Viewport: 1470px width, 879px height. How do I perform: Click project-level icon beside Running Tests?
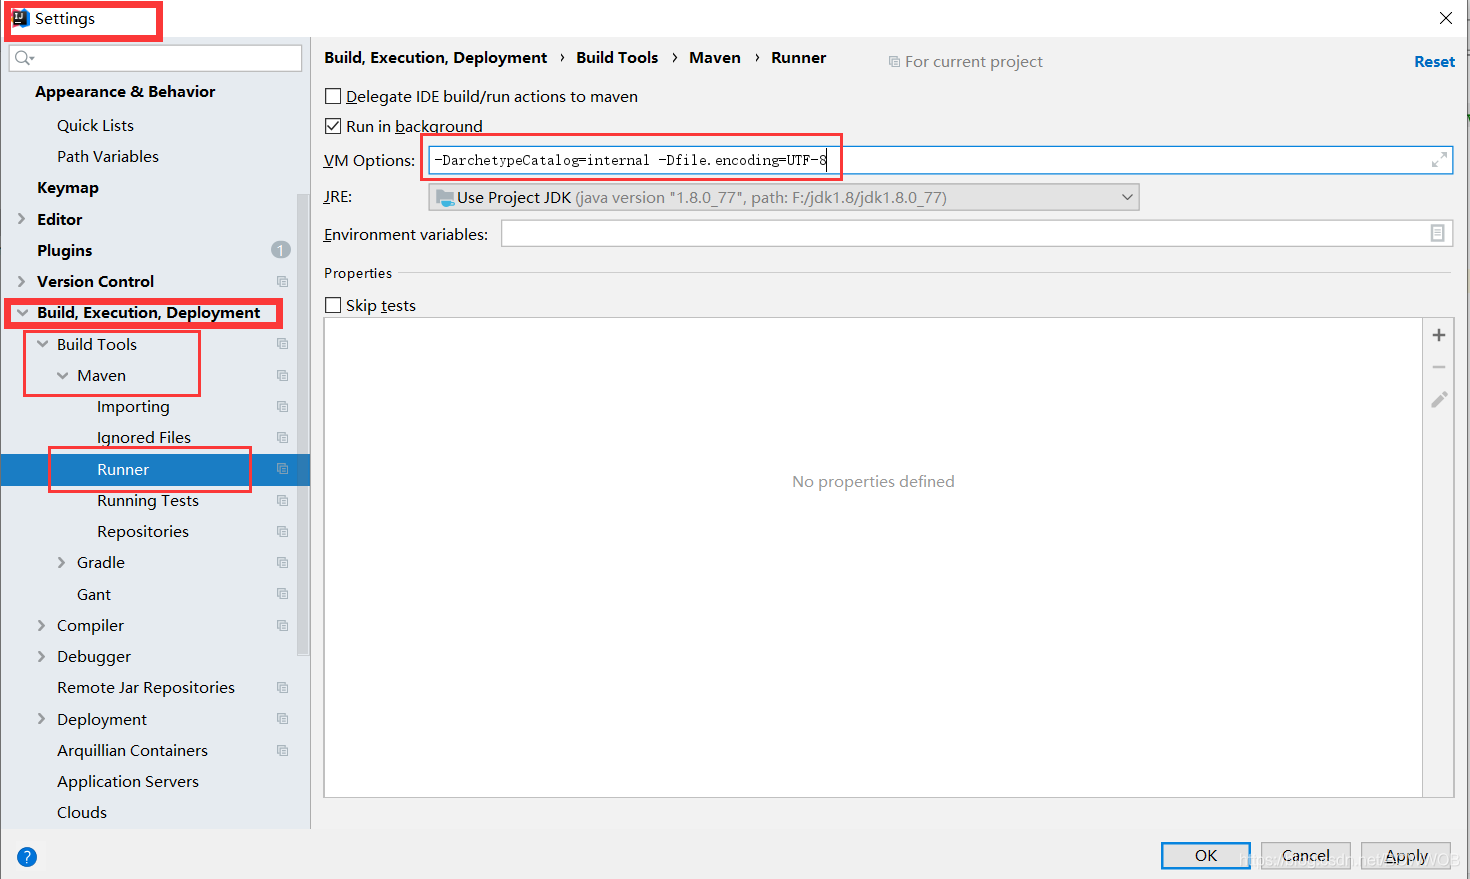click(x=282, y=501)
